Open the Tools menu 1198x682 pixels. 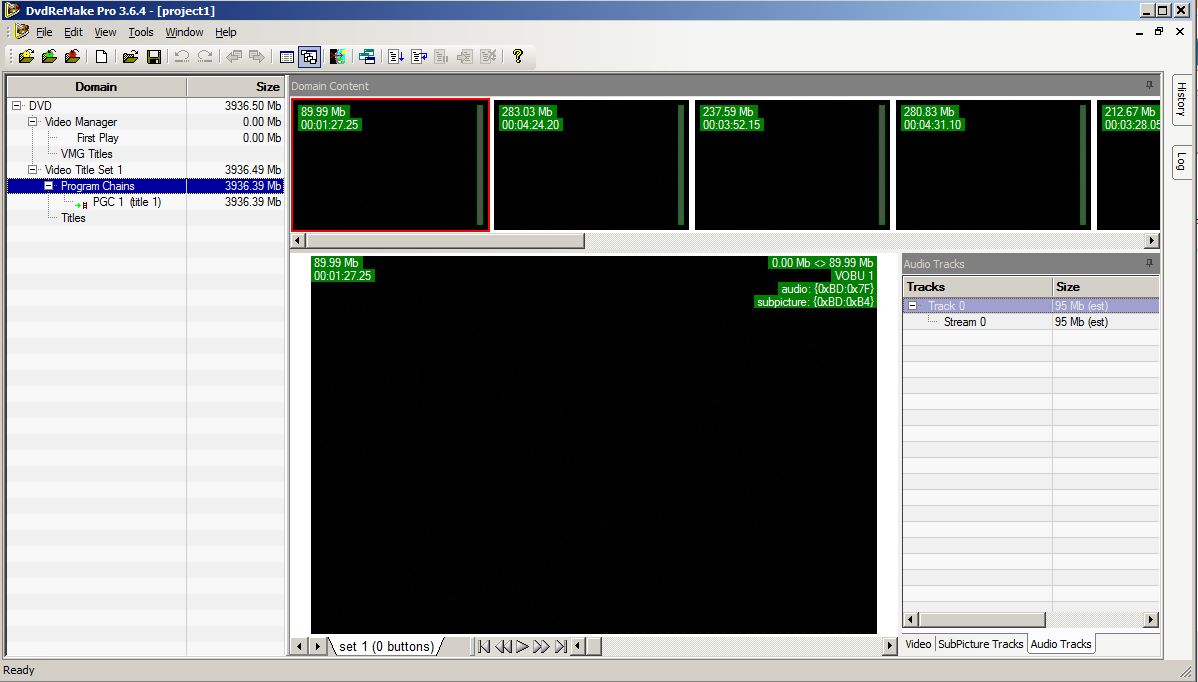tap(140, 32)
